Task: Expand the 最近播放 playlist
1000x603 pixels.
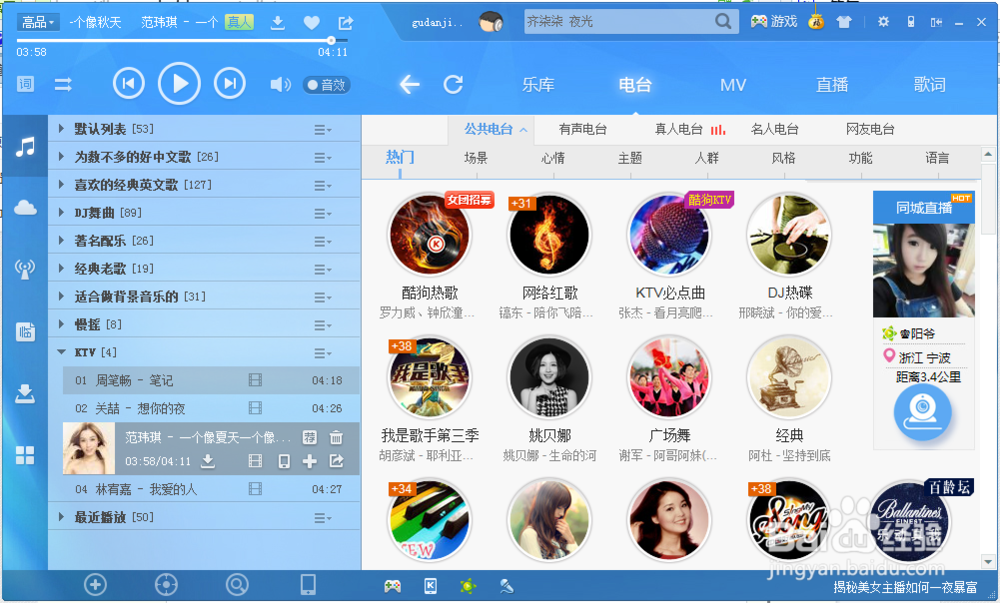Action: 61,517
